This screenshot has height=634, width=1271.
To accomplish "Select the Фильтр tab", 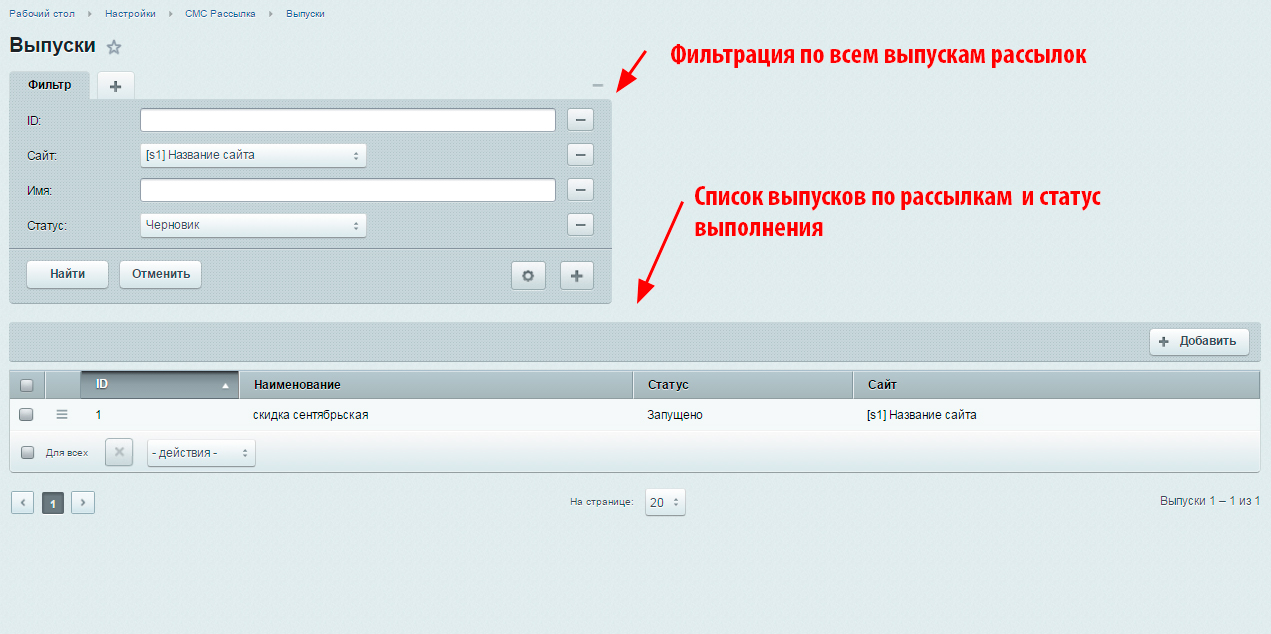I will (49, 85).
